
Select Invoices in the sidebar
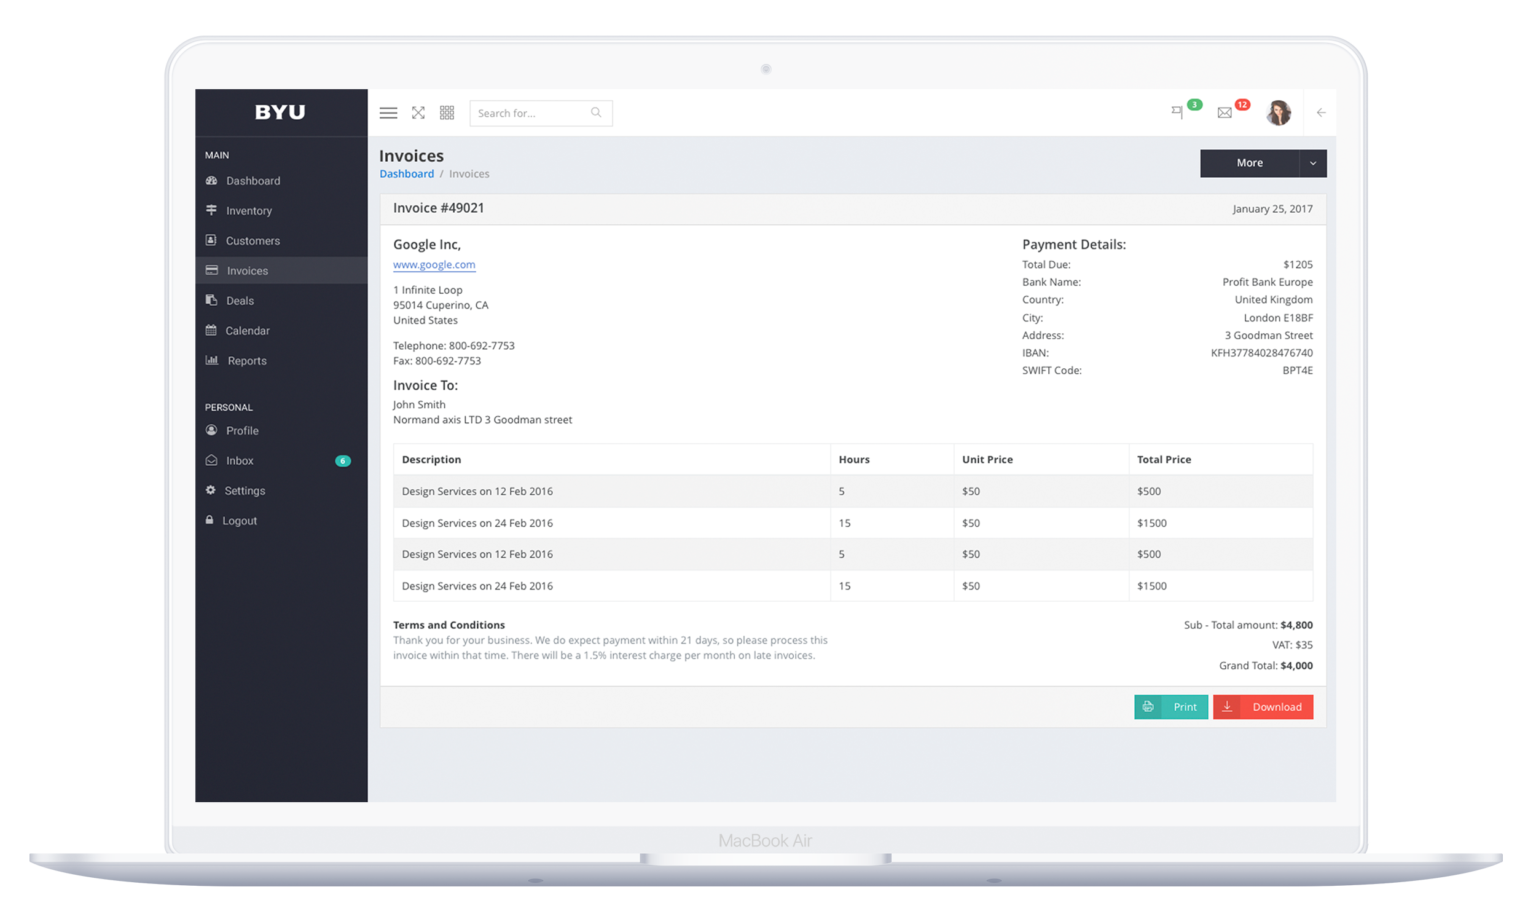point(247,270)
